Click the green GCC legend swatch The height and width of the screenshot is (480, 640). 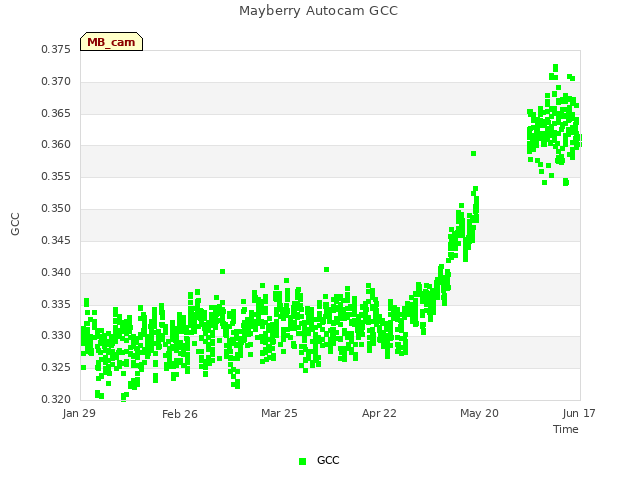[302, 461]
